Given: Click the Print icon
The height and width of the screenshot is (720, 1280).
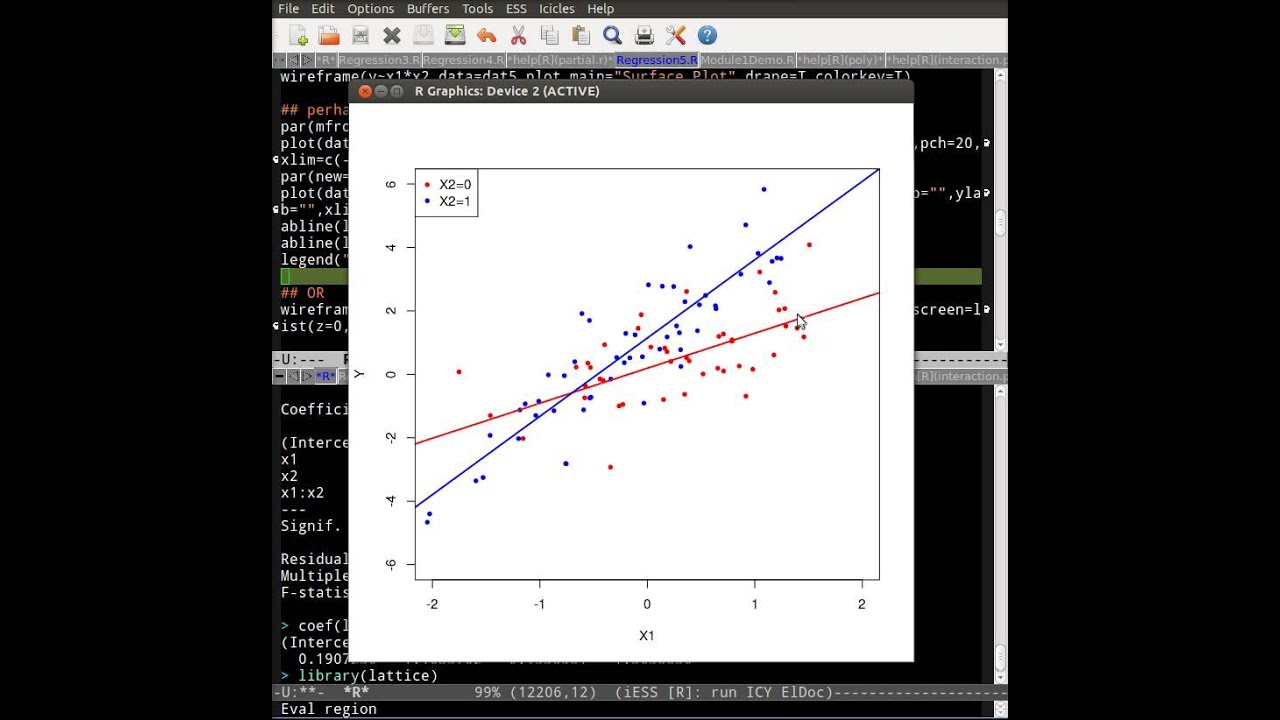Looking at the screenshot, I should coord(644,36).
